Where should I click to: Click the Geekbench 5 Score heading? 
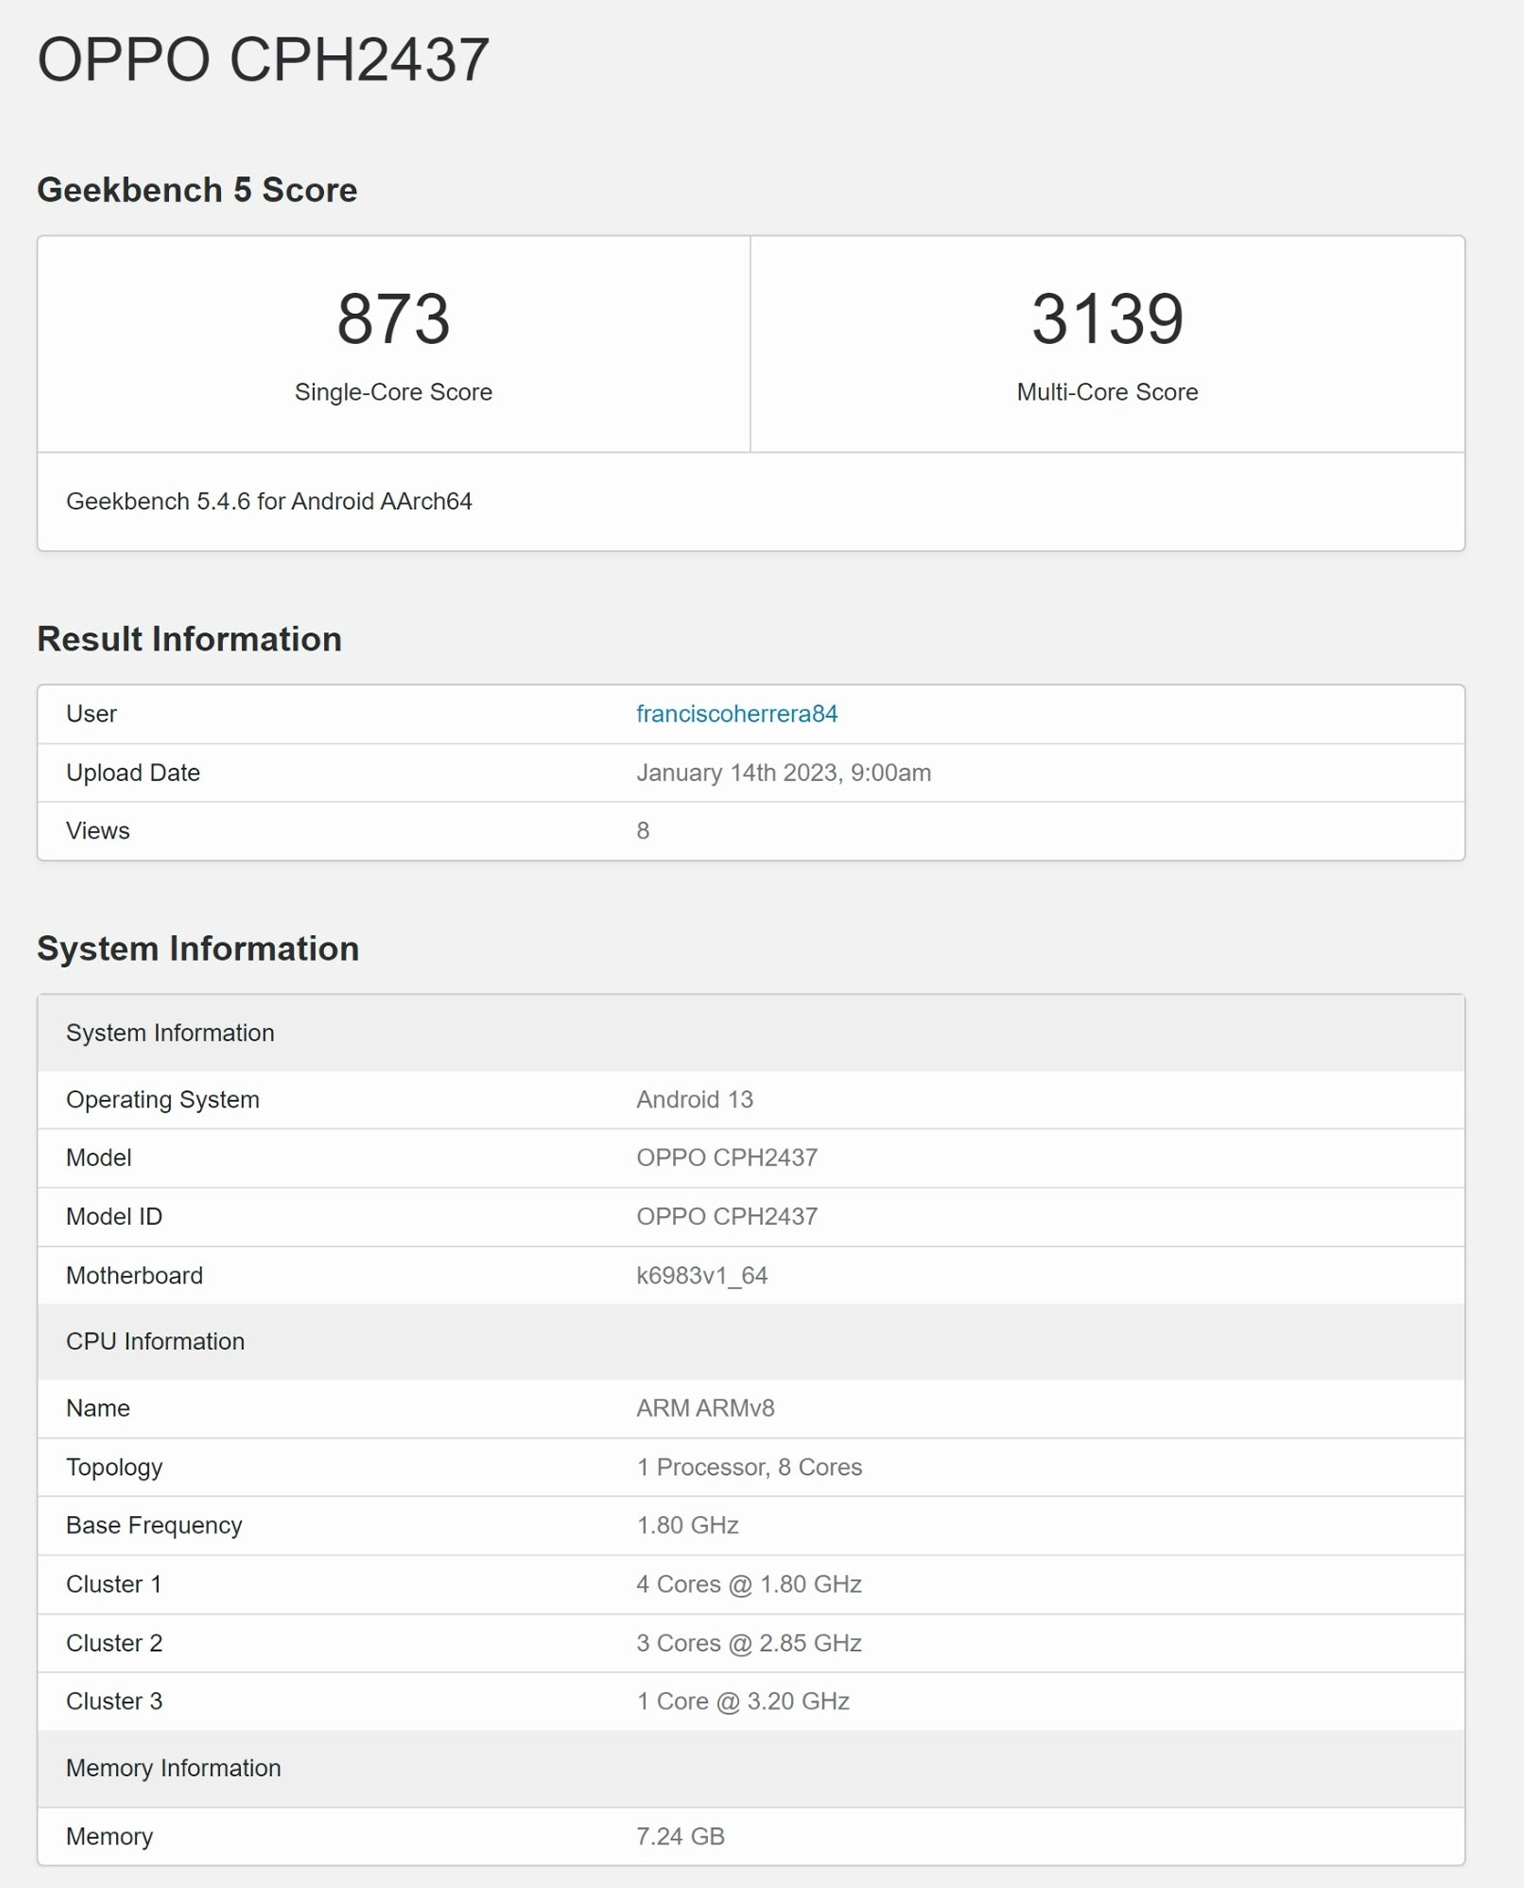tap(197, 190)
